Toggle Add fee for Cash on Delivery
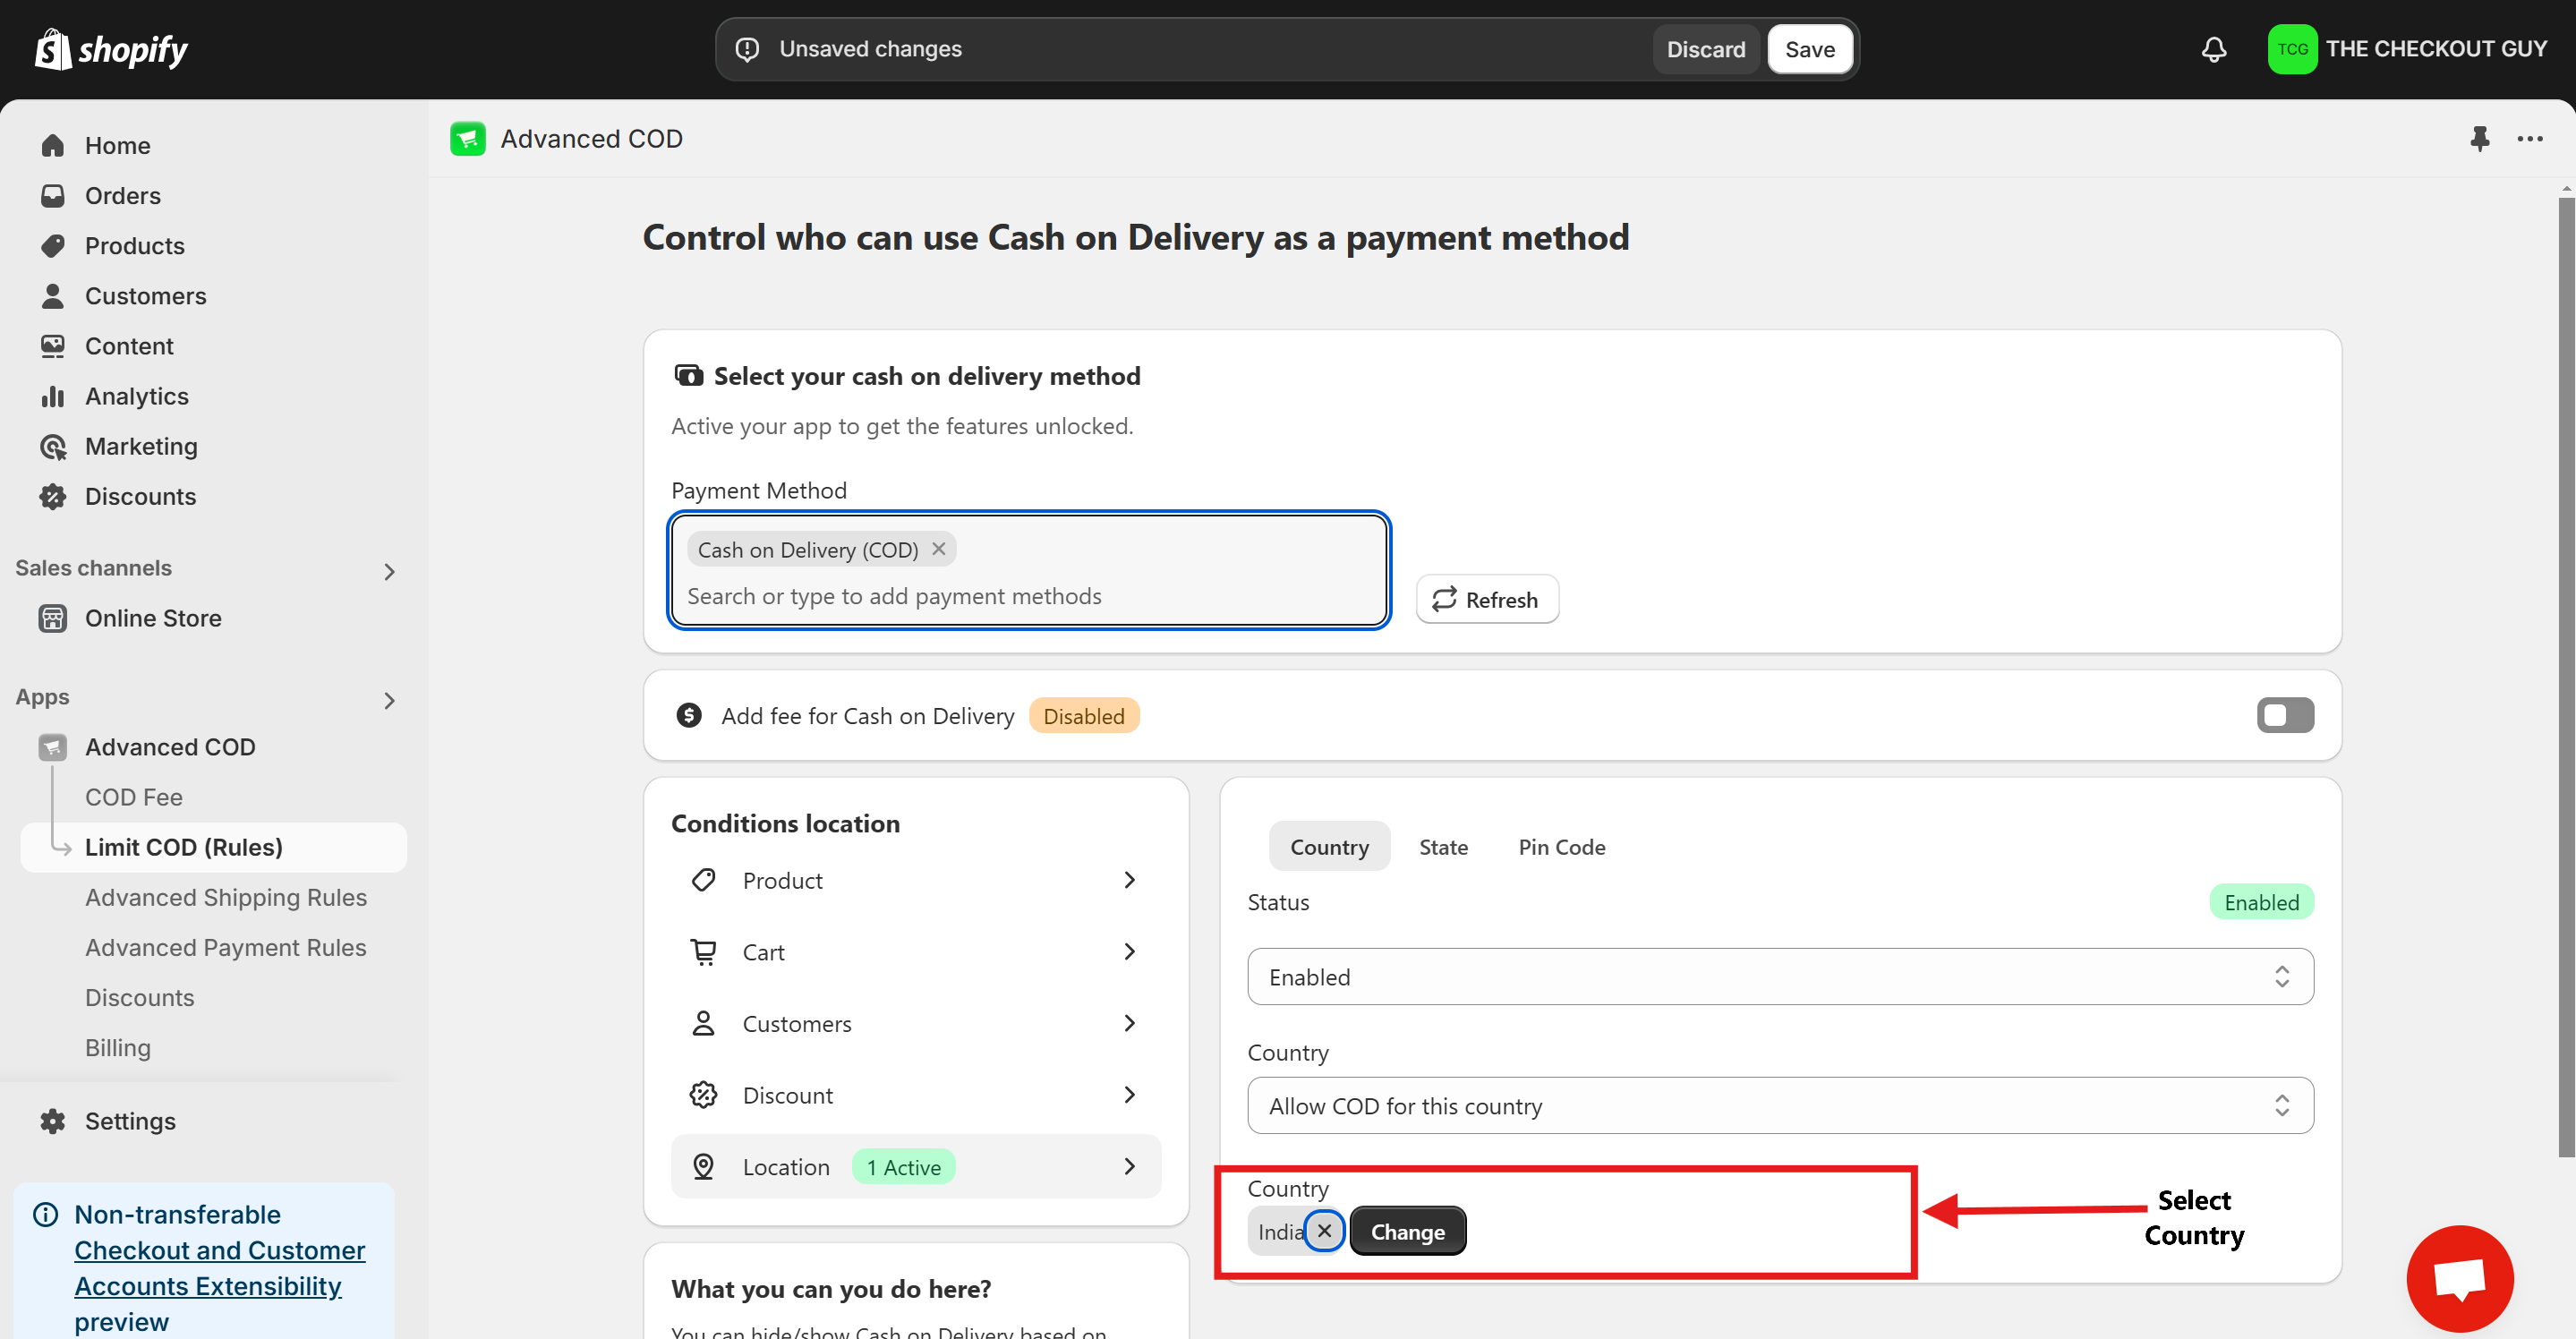 2284,715
